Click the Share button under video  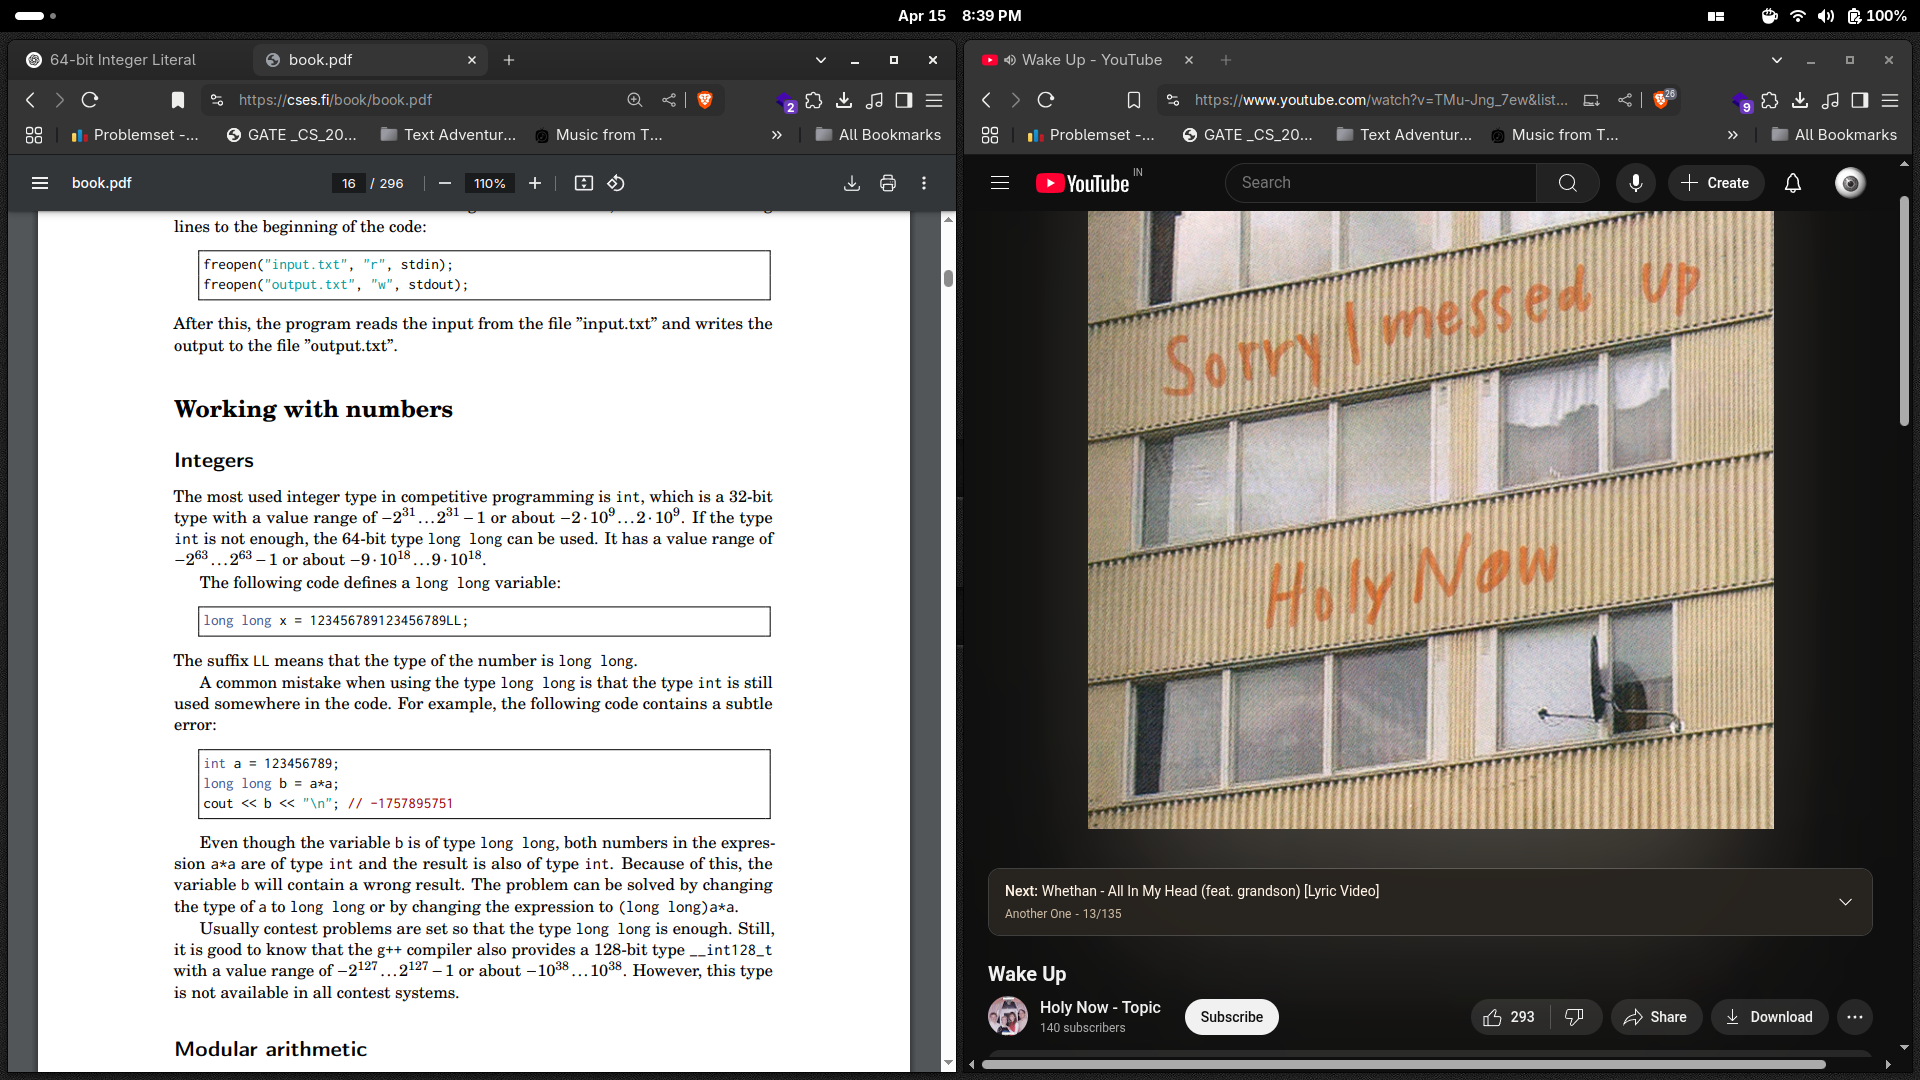pyautogui.click(x=1655, y=1017)
